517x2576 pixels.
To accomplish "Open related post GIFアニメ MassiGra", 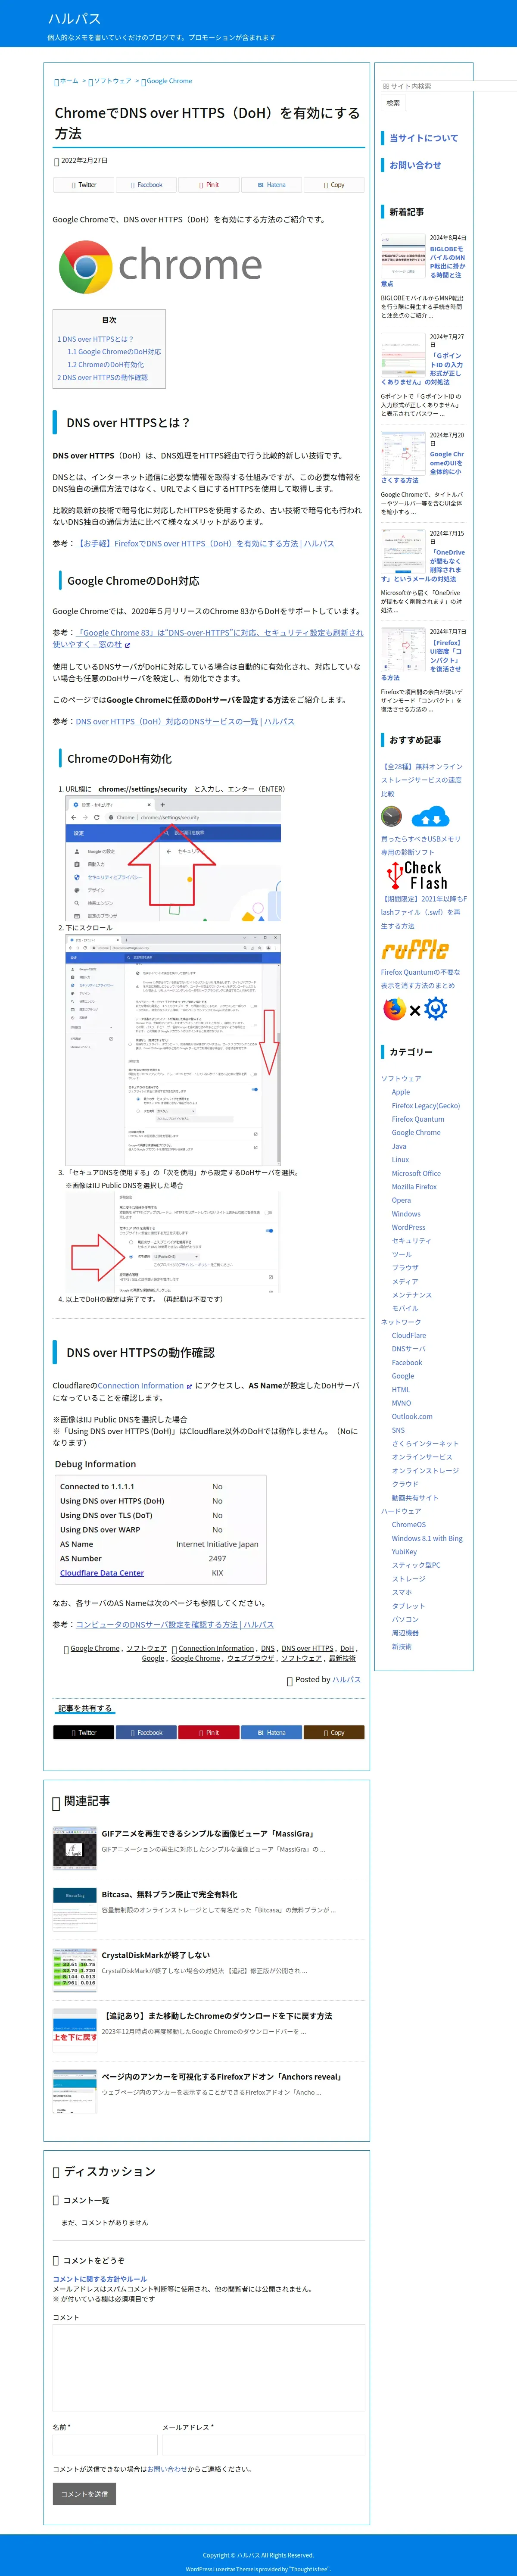I will 208,1834.
